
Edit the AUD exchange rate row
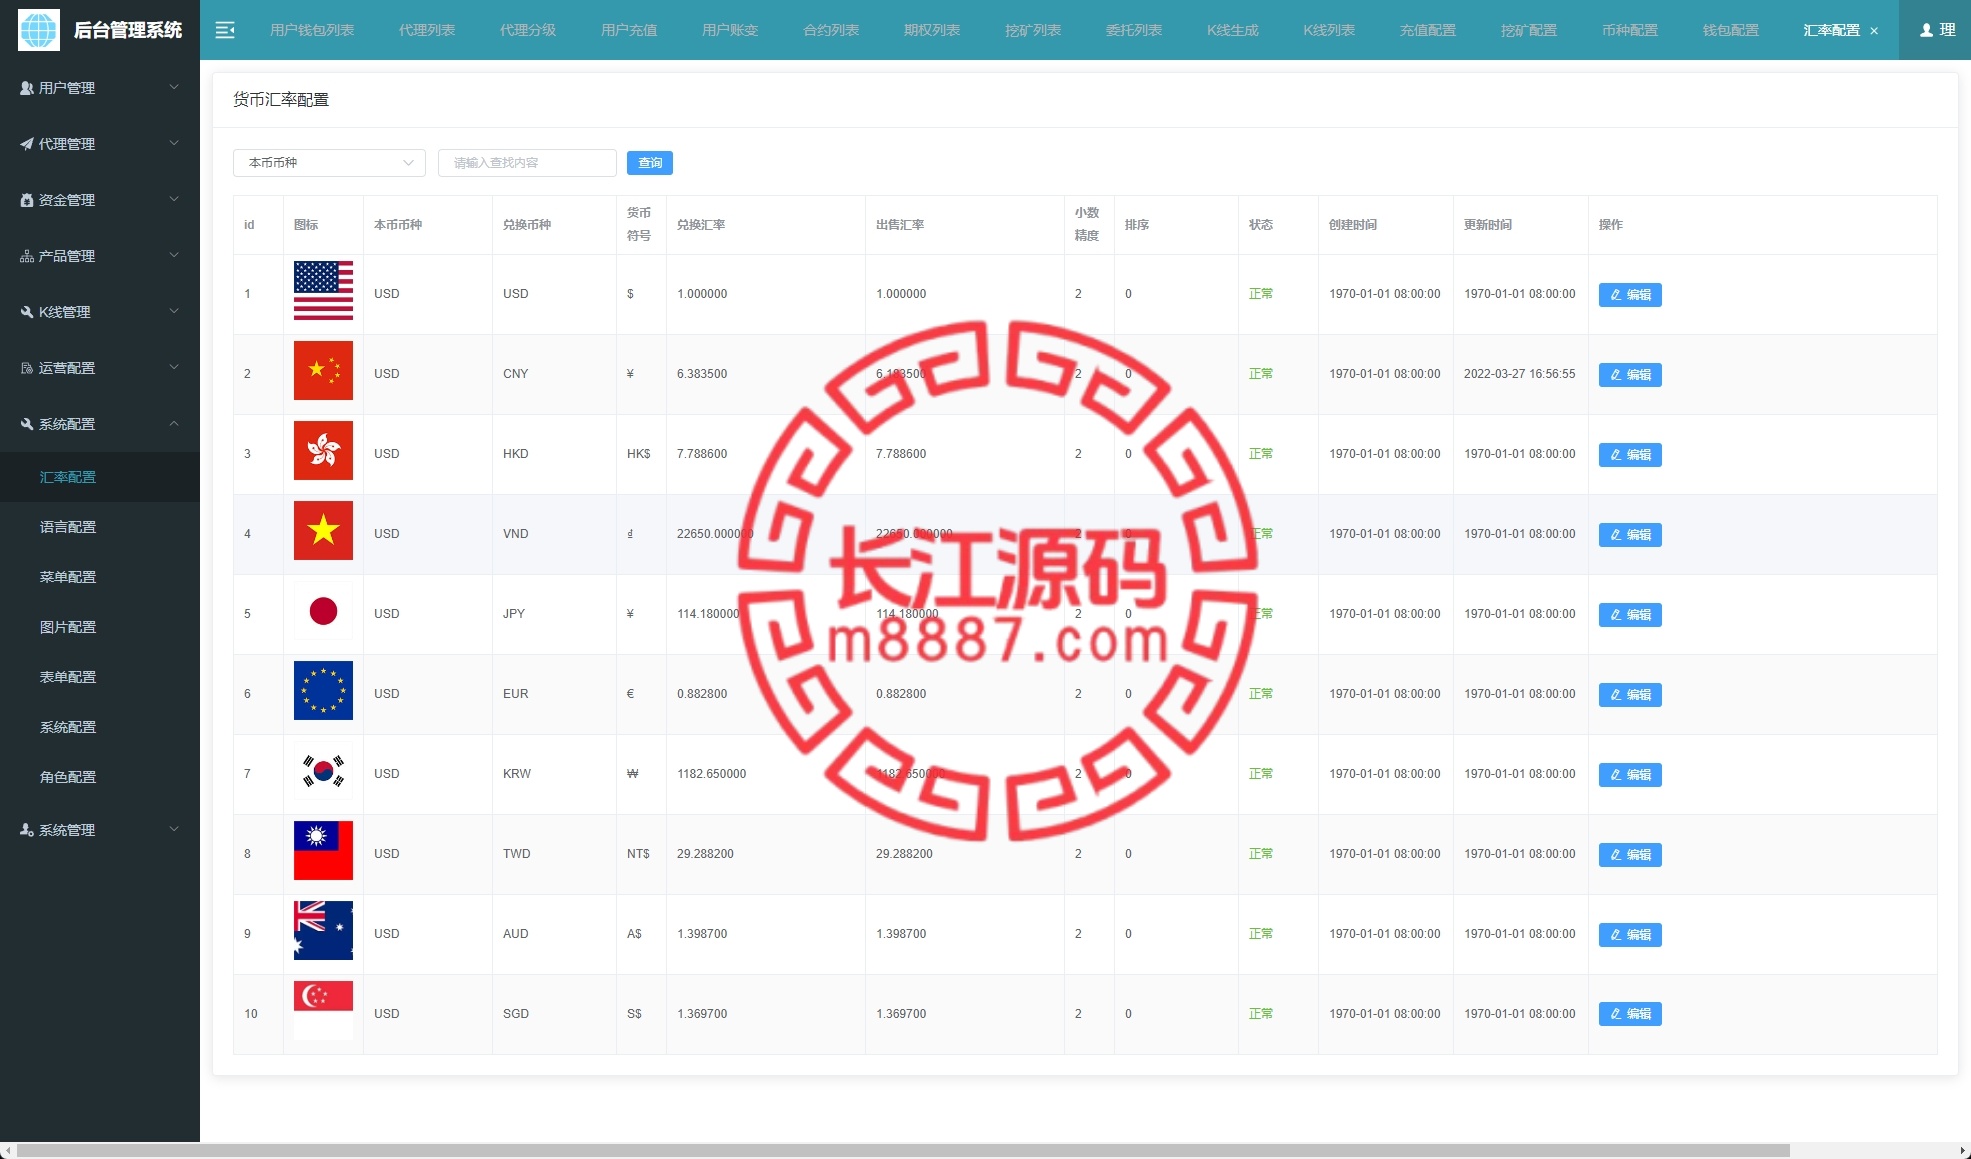(x=1630, y=935)
